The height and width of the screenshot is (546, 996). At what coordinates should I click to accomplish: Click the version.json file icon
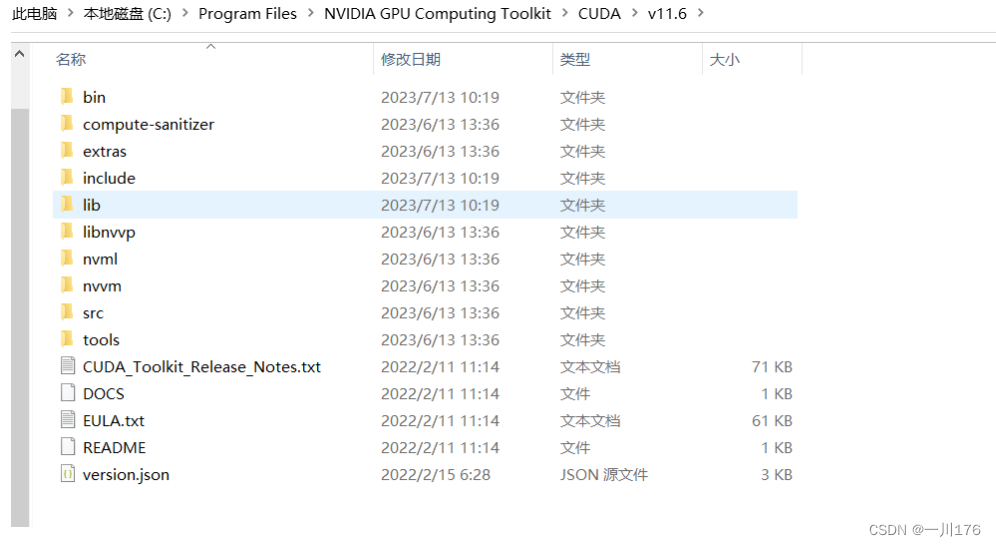pyautogui.click(x=68, y=474)
